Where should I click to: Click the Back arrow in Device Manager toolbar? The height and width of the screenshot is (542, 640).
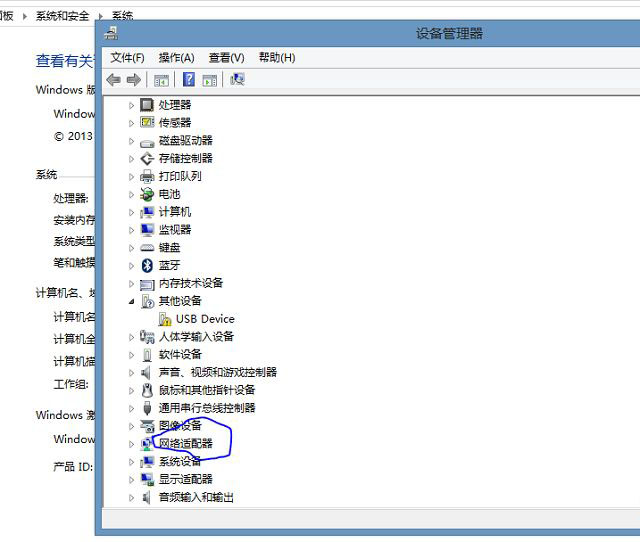113,80
